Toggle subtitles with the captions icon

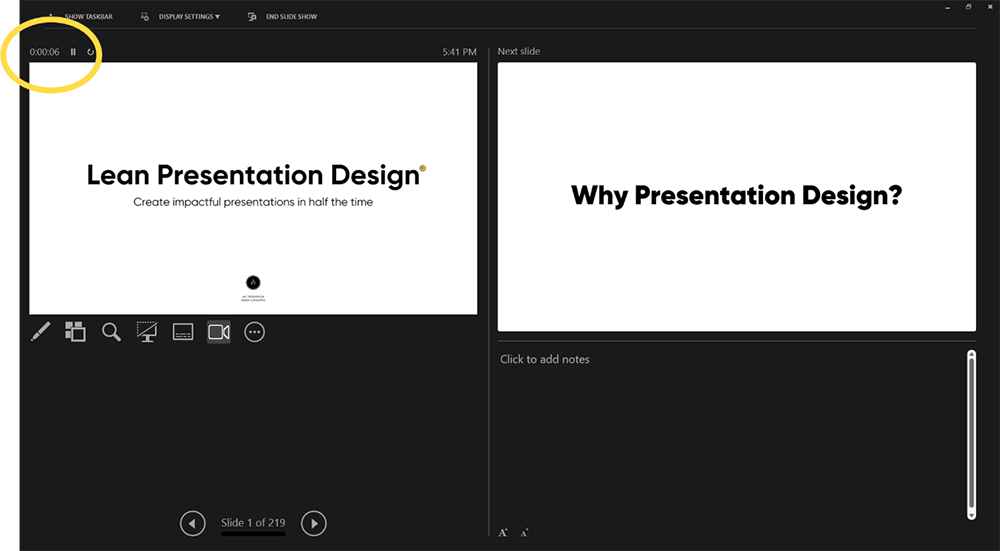tap(183, 332)
